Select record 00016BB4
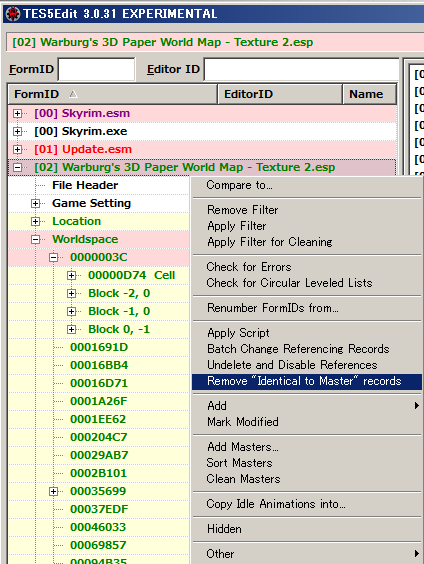Screen dimensions: 424x564 (x=99, y=365)
